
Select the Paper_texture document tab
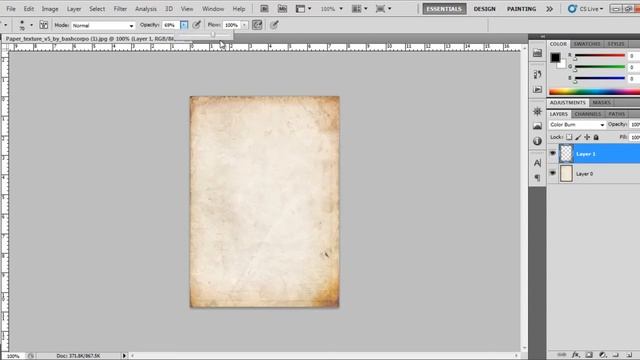click(x=91, y=39)
